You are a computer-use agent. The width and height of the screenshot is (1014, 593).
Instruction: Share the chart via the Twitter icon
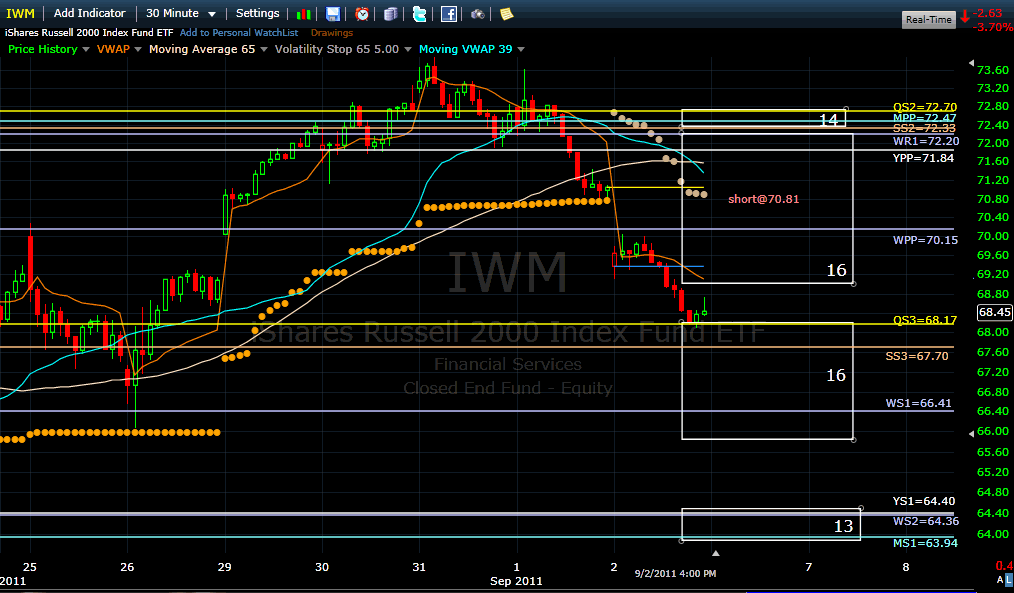coord(420,14)
